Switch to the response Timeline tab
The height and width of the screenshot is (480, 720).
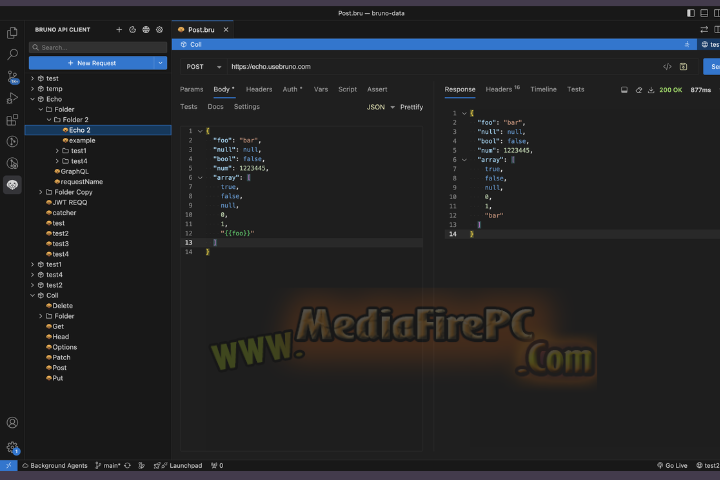coord(543,90)
